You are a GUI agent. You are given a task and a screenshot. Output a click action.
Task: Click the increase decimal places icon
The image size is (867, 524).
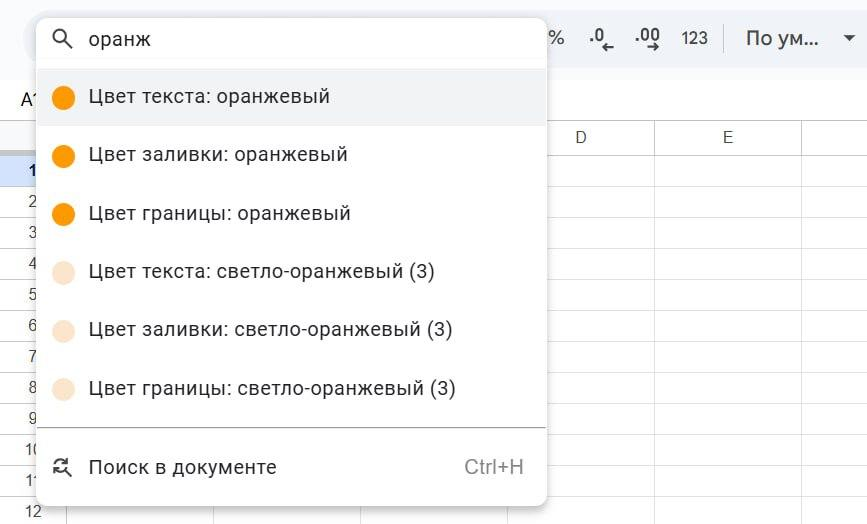click(x=647, y=39)
